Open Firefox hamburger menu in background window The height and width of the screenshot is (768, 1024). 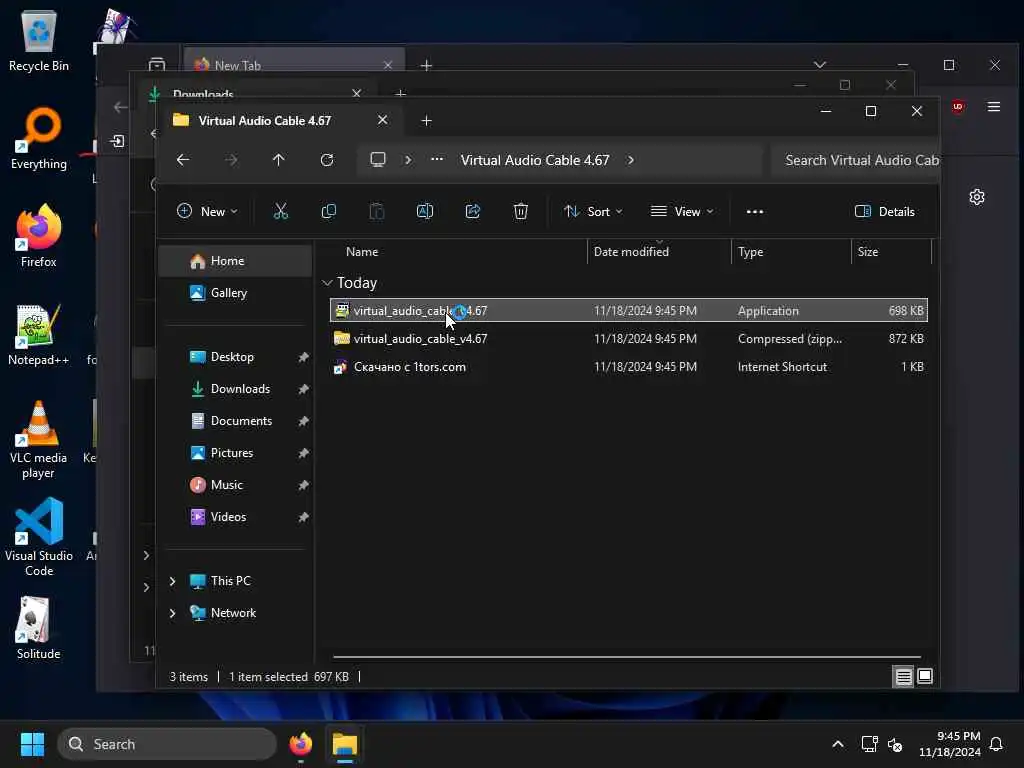(x=994, y=106)
